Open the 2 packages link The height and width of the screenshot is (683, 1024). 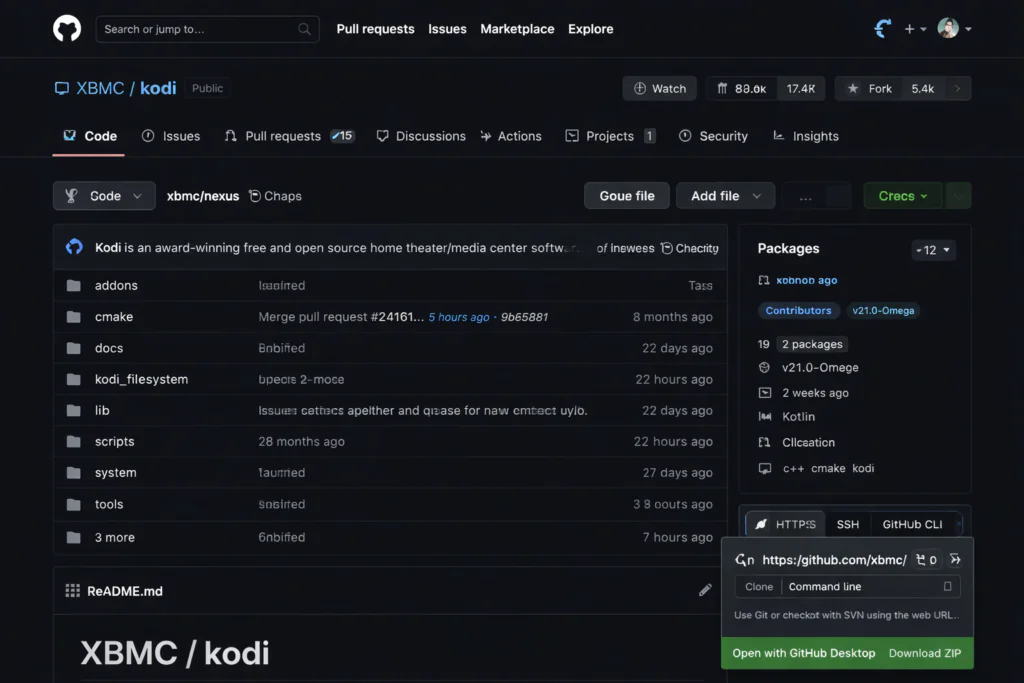tap(812, 344)
